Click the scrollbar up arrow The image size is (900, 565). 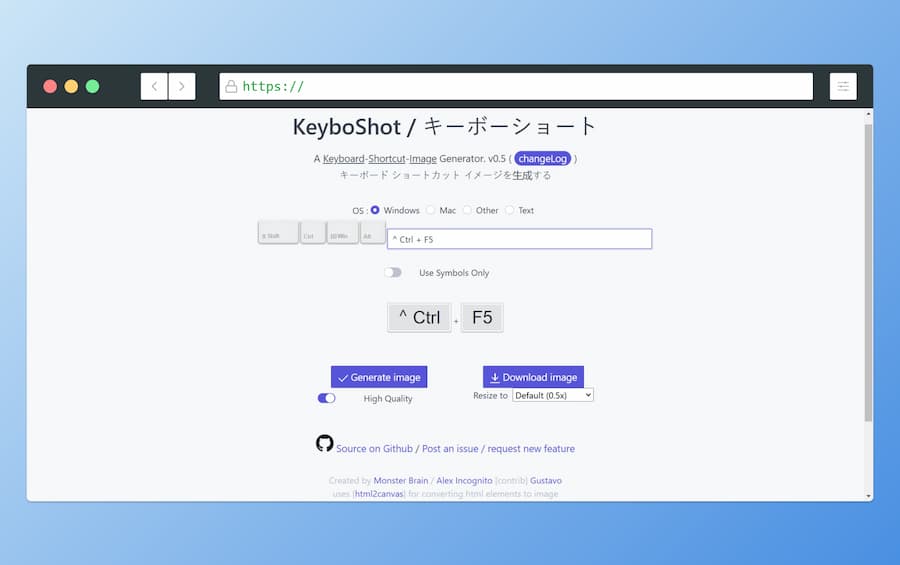click(x=868, y=114)
